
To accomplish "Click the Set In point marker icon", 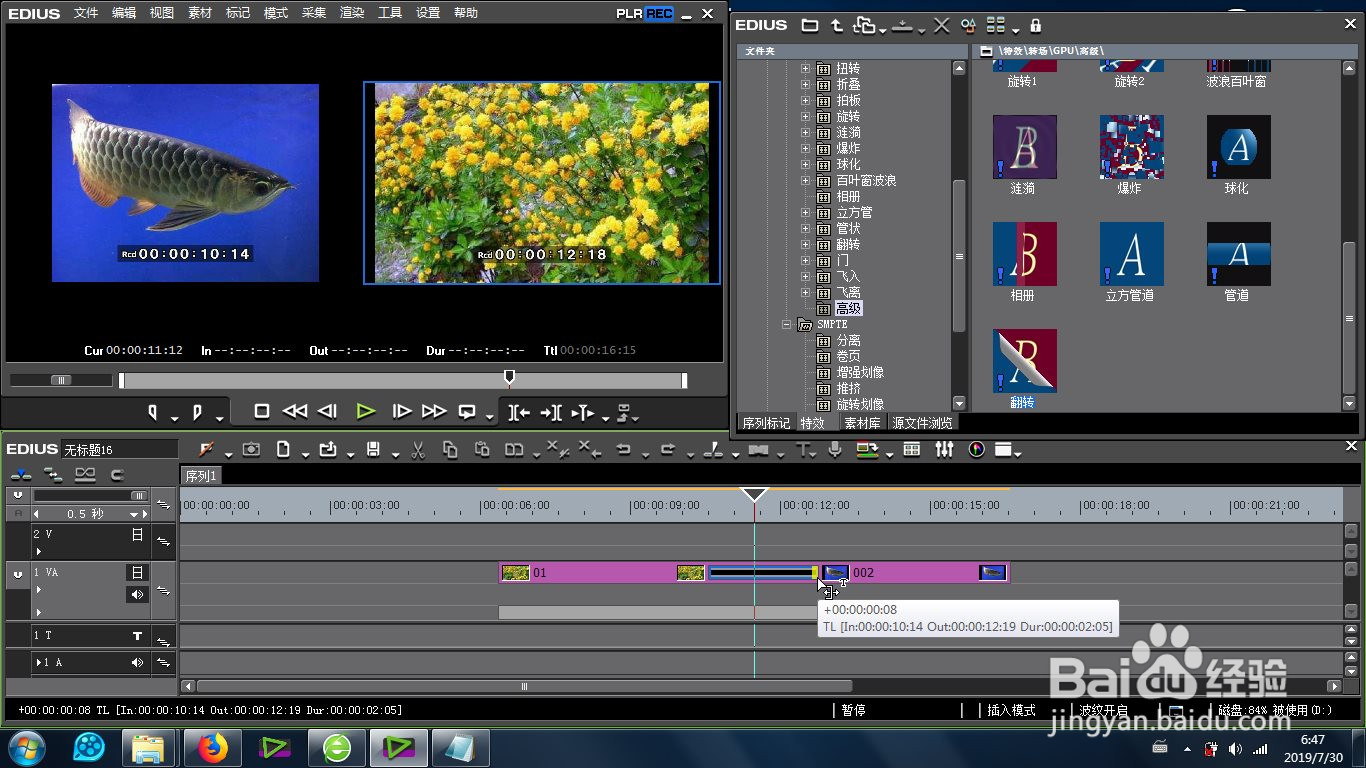I will [x=153, y=412].
